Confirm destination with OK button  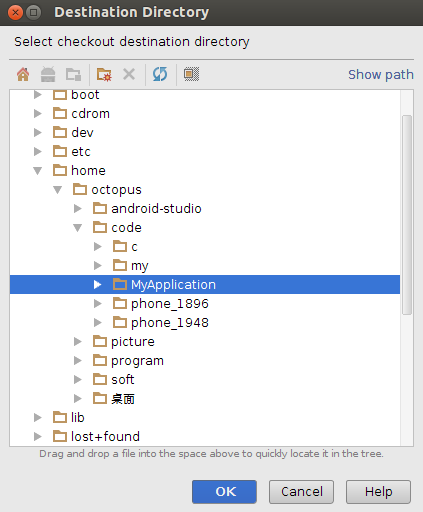click(x=224, y=492)
